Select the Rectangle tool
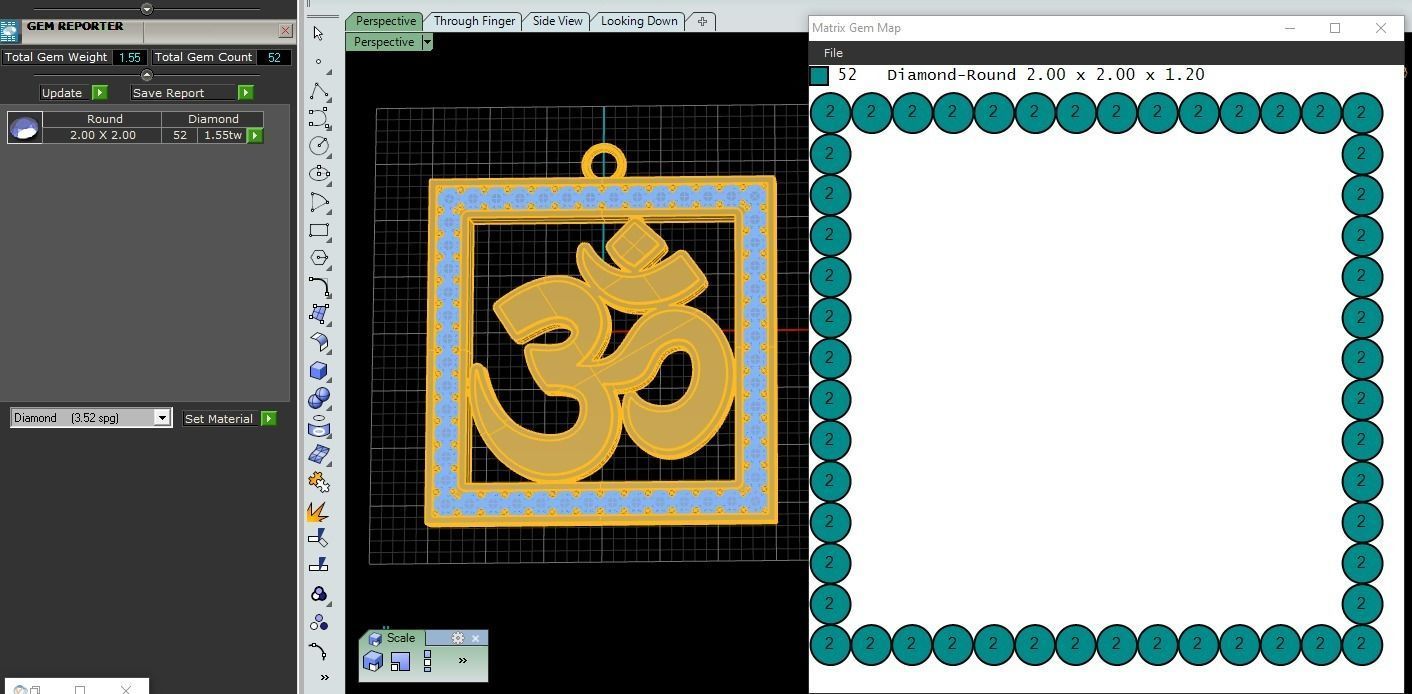Viewport: 1412px width, 694px height. (319, 230)
